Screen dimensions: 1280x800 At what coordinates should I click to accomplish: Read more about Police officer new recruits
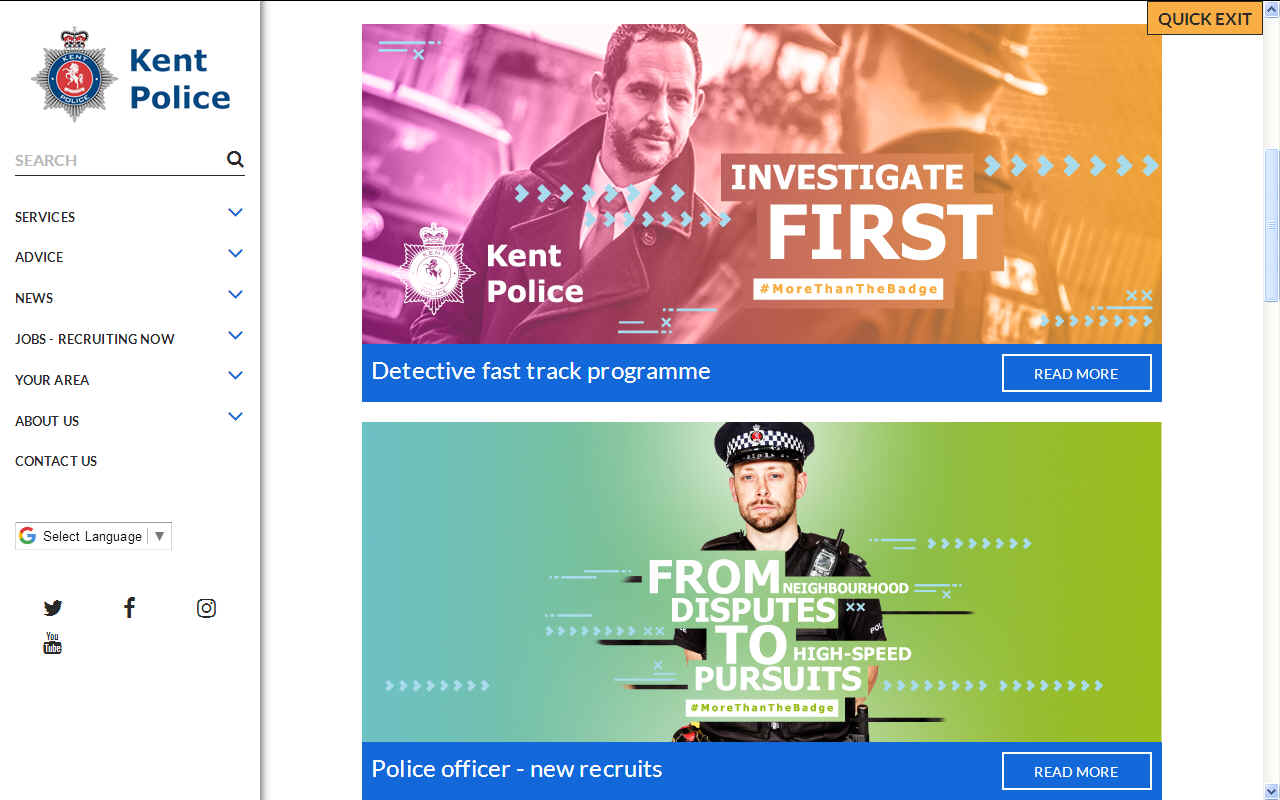1076,771
